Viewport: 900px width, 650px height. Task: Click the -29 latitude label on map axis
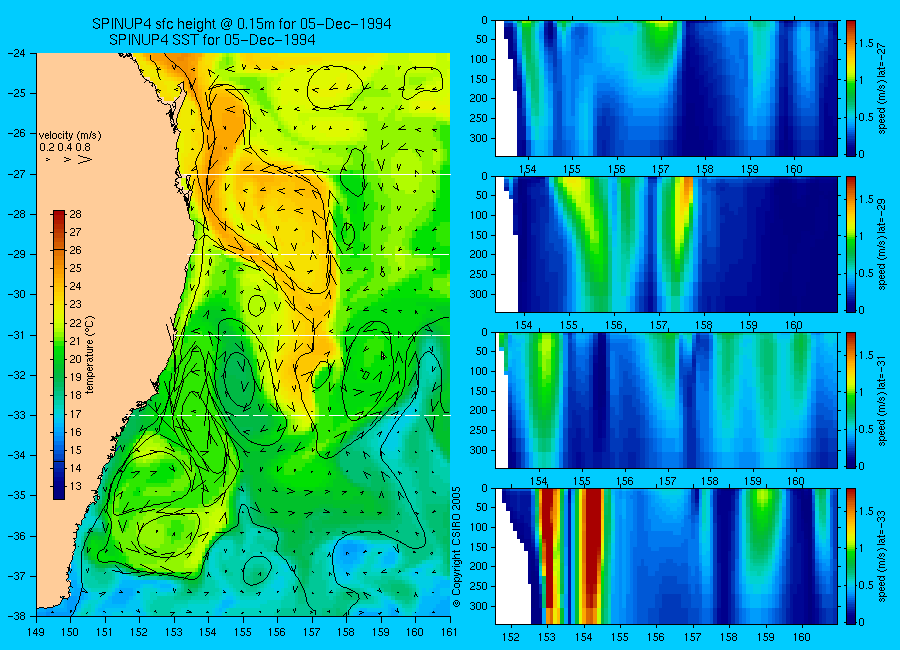[17, 254]
